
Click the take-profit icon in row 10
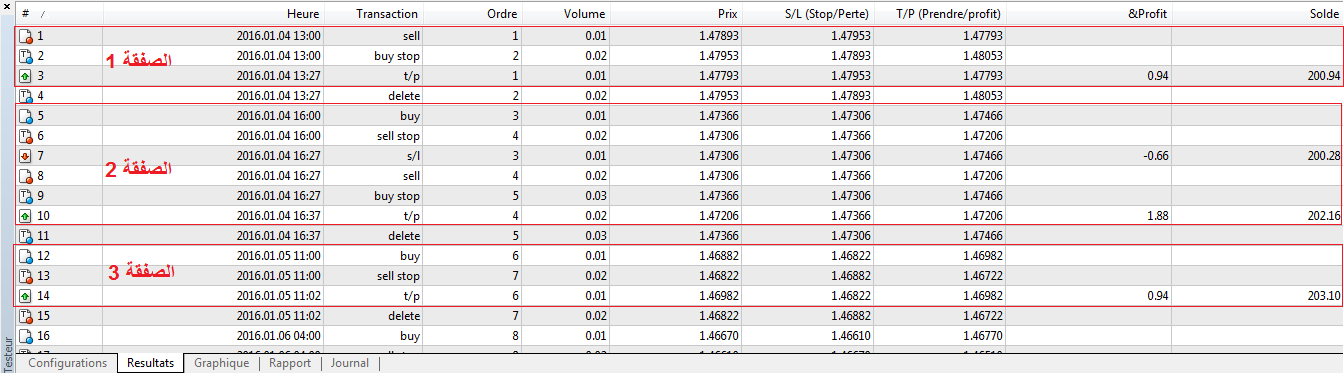pyautogui.click(x=26, y=216)
